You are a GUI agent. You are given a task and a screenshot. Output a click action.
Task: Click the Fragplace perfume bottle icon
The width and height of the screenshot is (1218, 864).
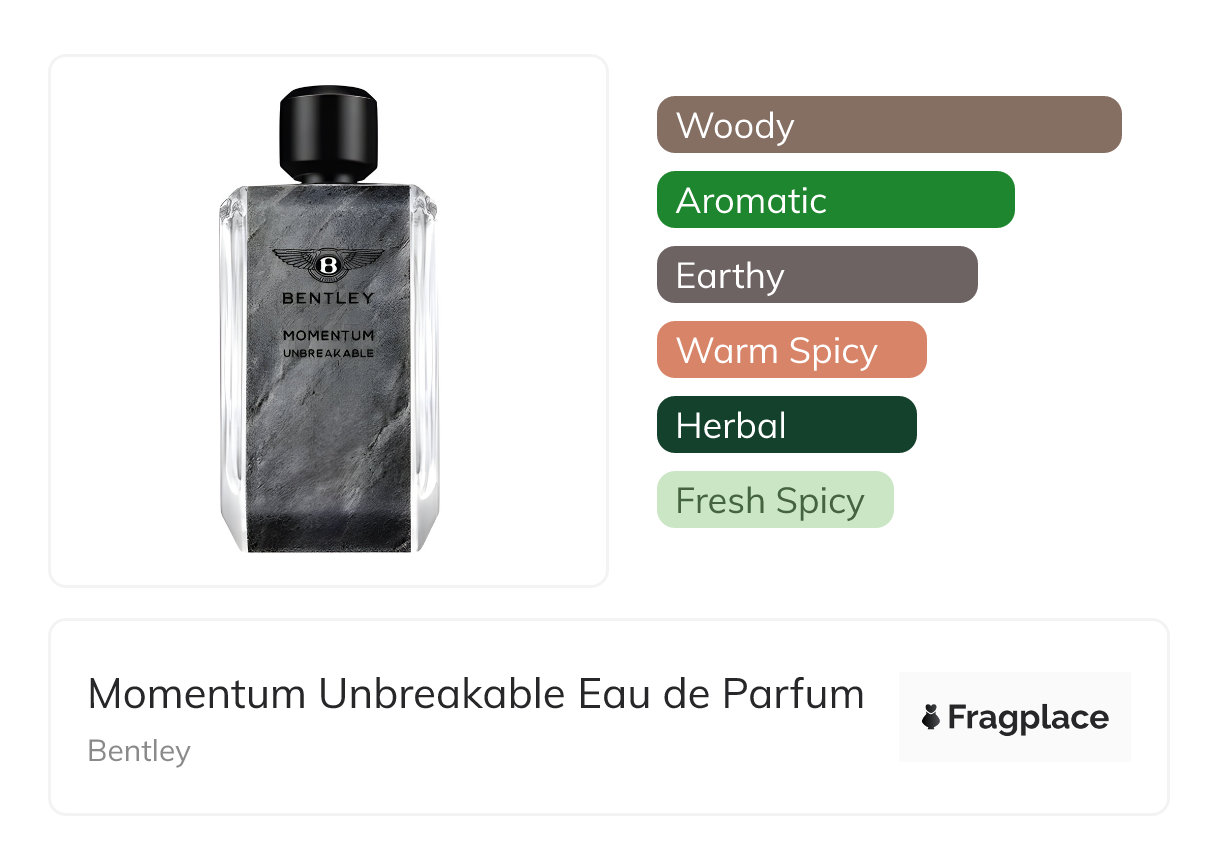(x=931, y=717)
